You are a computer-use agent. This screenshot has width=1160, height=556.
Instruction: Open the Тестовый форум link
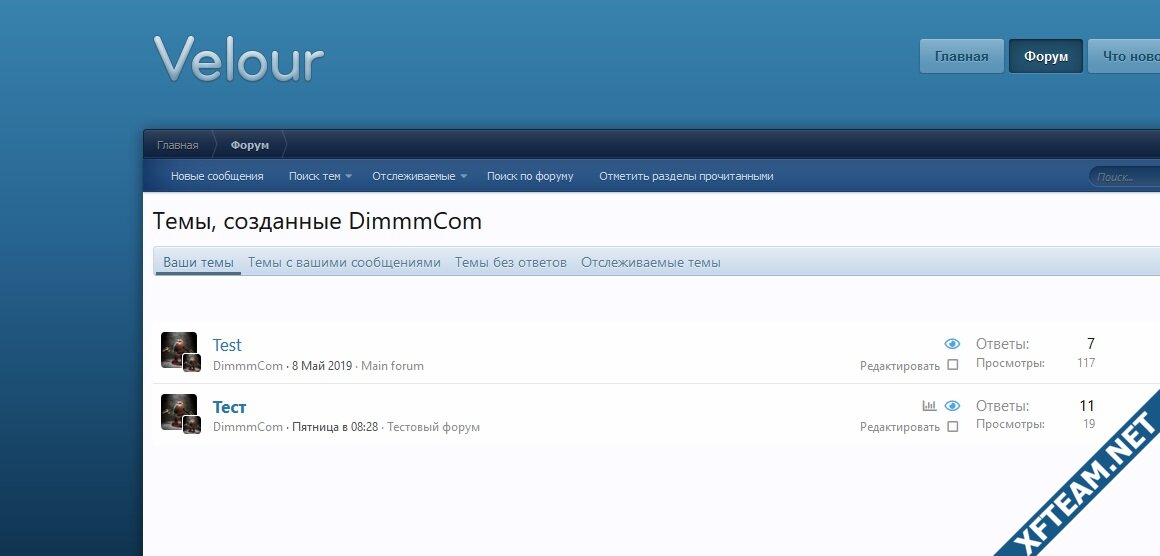434,427
